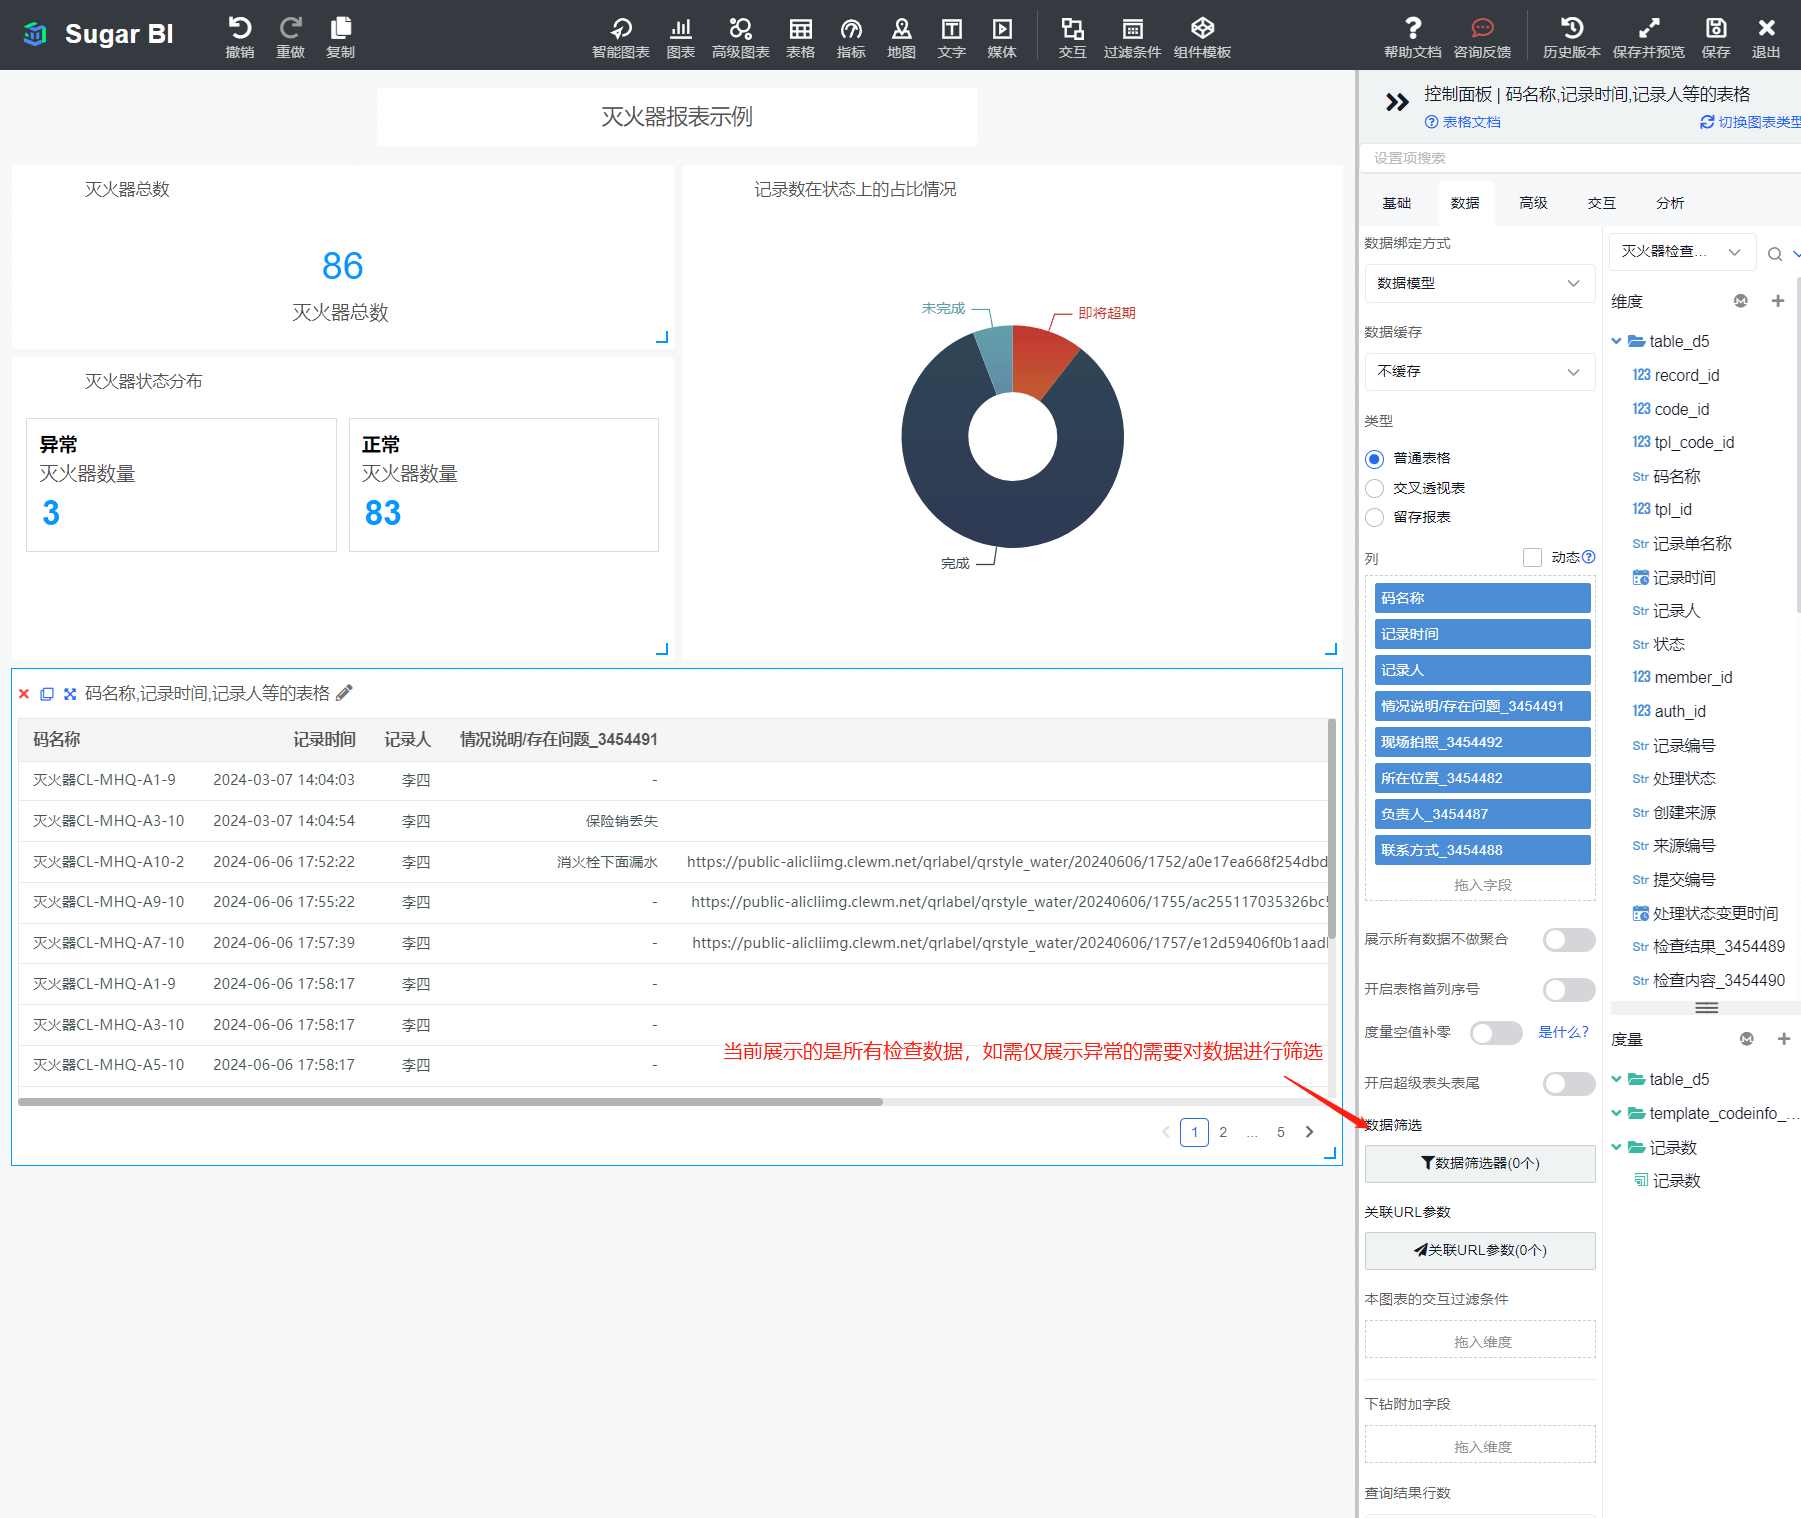Switch to the 数据 tab
Image resolution: width=1801 pixels, height=1518 pixels.
coord(1465,203)
